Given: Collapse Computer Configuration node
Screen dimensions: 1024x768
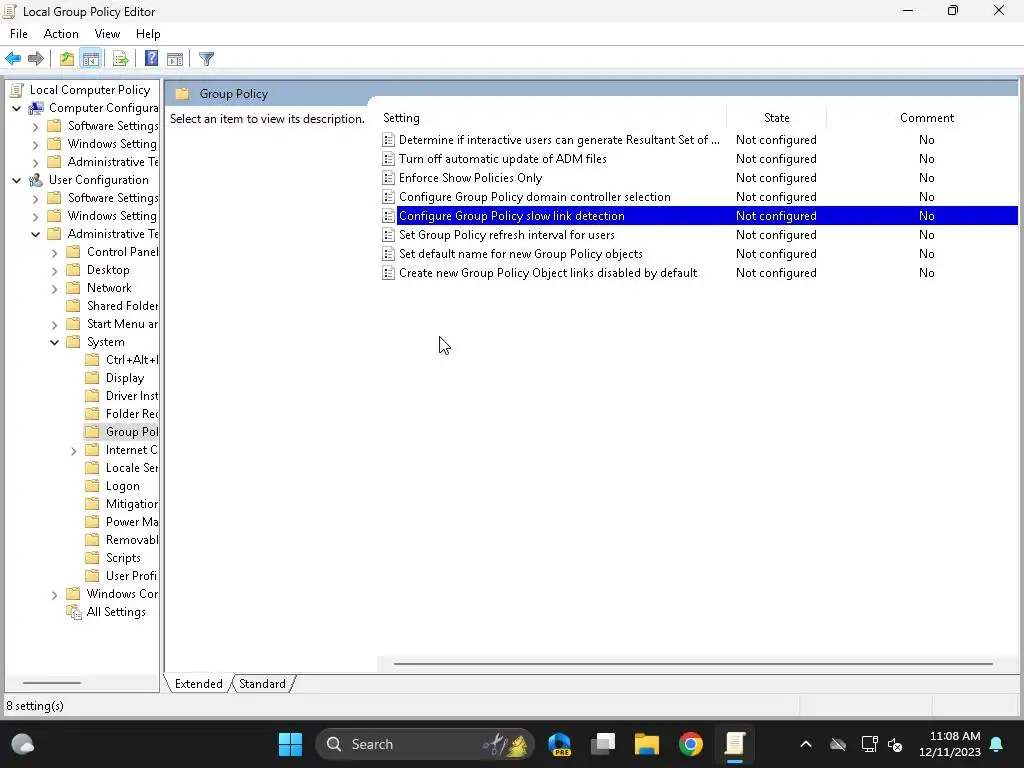Looking at the screenshot, I should pos(17,108).
